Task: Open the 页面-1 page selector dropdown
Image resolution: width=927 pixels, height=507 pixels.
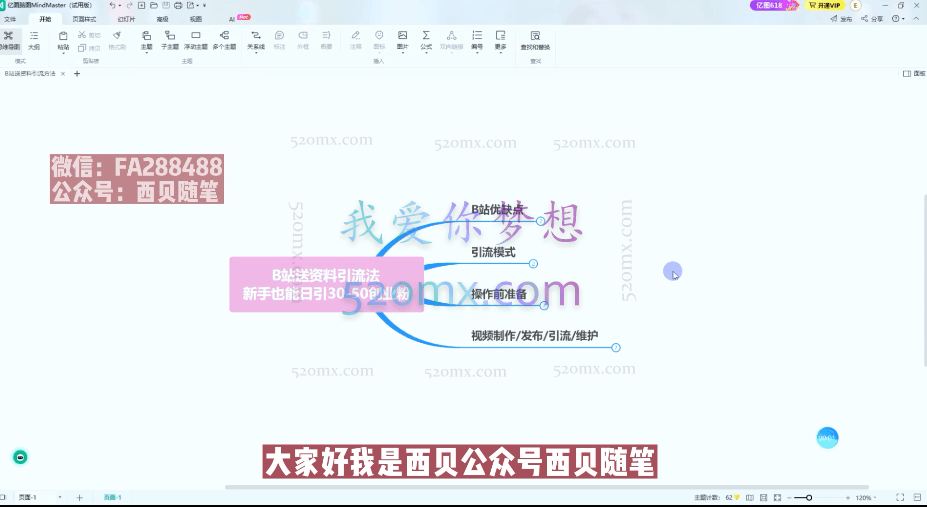Action: 60,498
